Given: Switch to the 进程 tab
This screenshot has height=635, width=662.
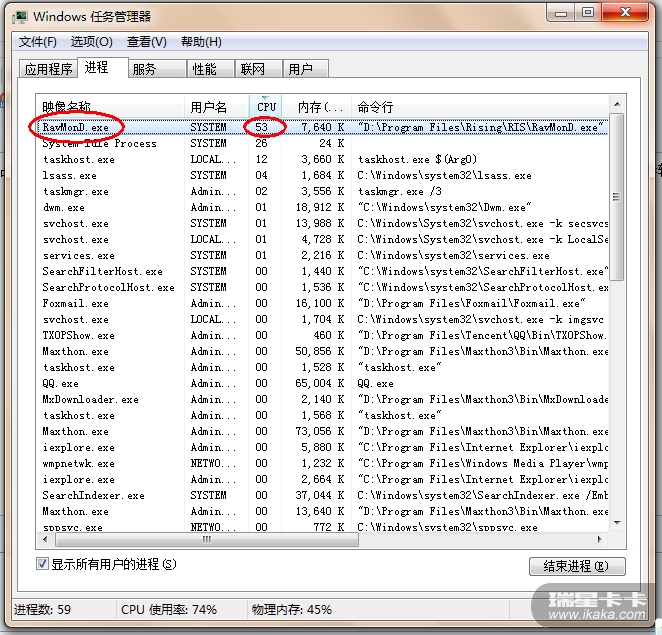Looking at the screenshot, I should point(103,68).
